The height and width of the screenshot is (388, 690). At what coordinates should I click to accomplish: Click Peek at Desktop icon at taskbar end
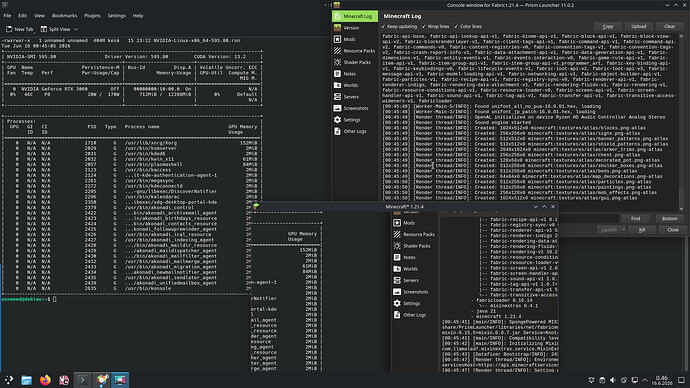[x=681, y=380]
